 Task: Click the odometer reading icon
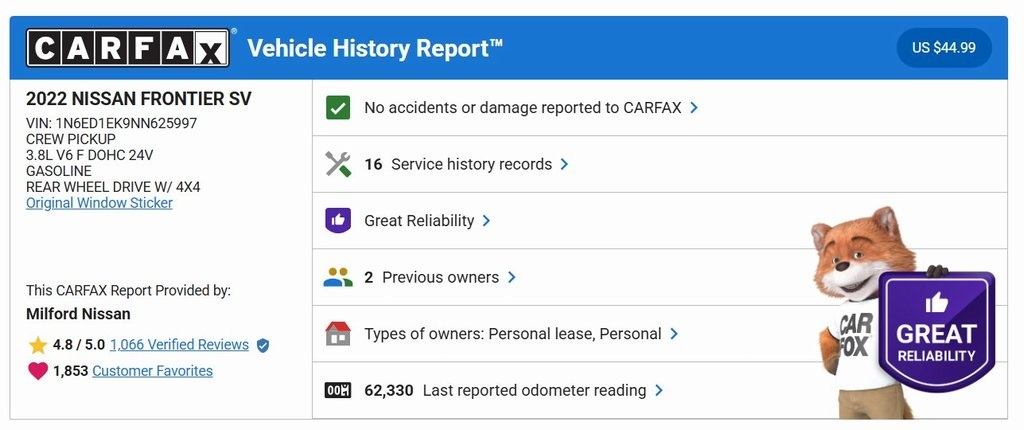coord(338,390)
